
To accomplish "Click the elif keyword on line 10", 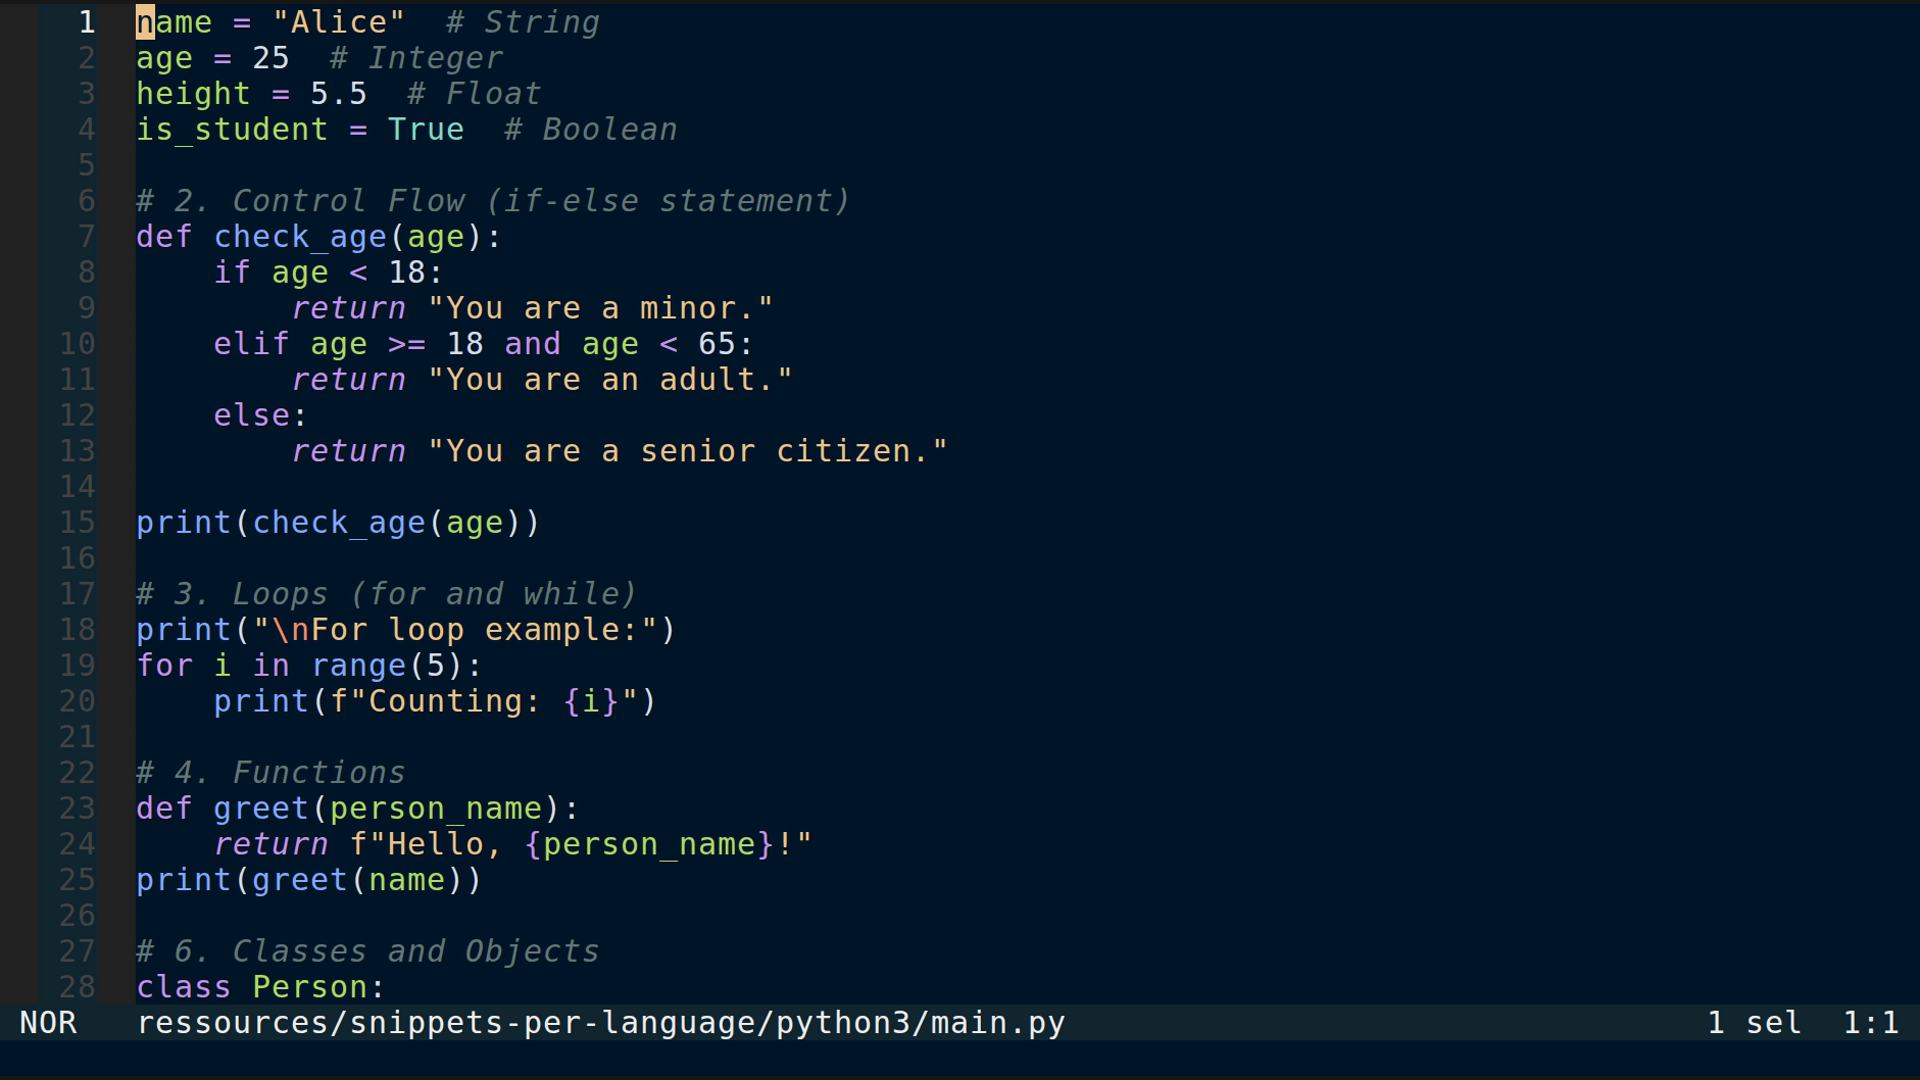I will point(250,343).
